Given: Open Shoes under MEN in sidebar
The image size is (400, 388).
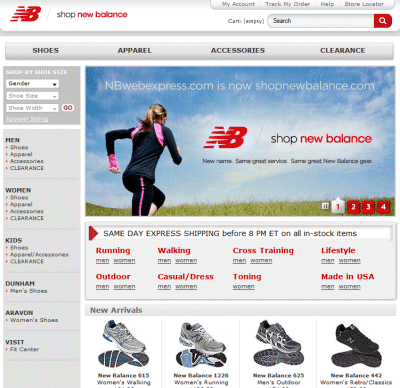Looking at the screenshot, I should click(x=19, y=147).
